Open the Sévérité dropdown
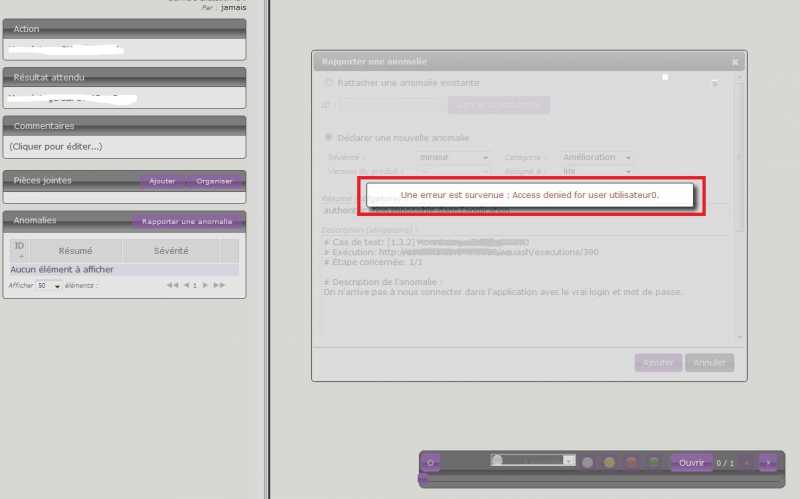 pos(454,157)
